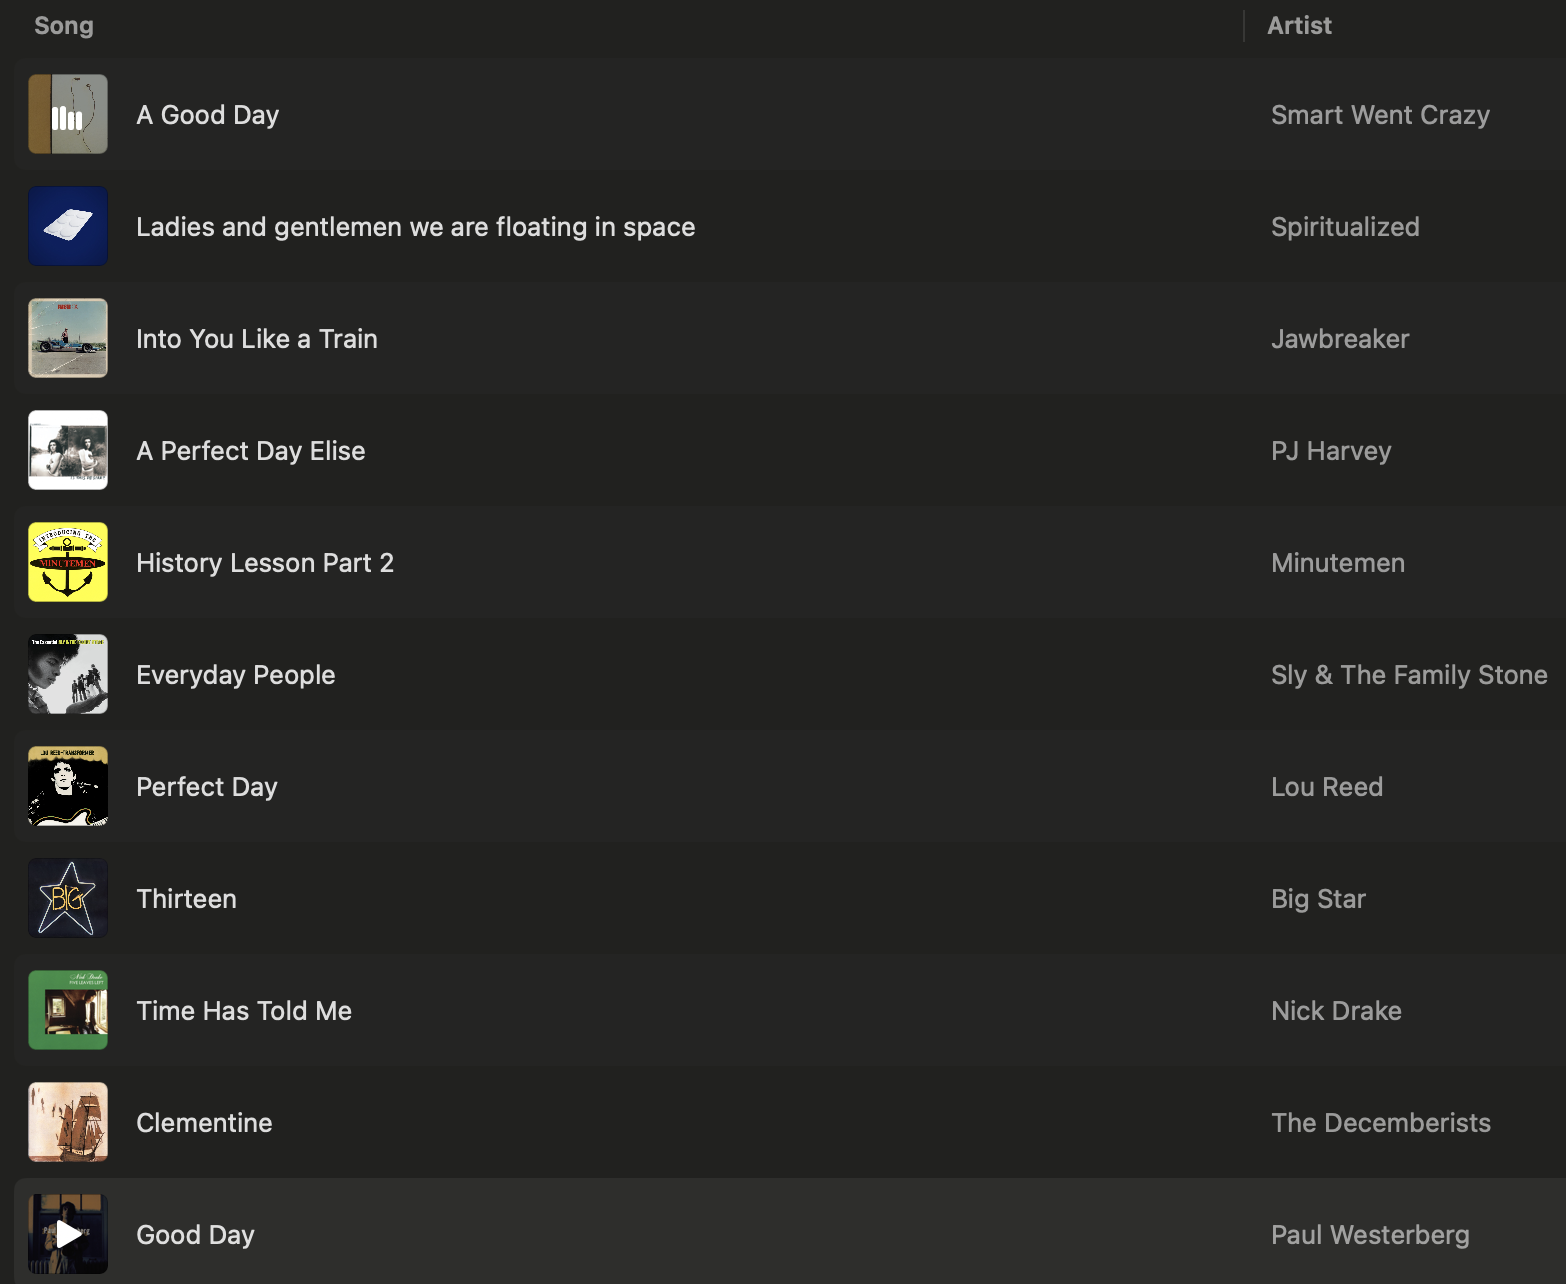Sort by the Song column header
1566x1284 pixels.
tap(64, 26)
